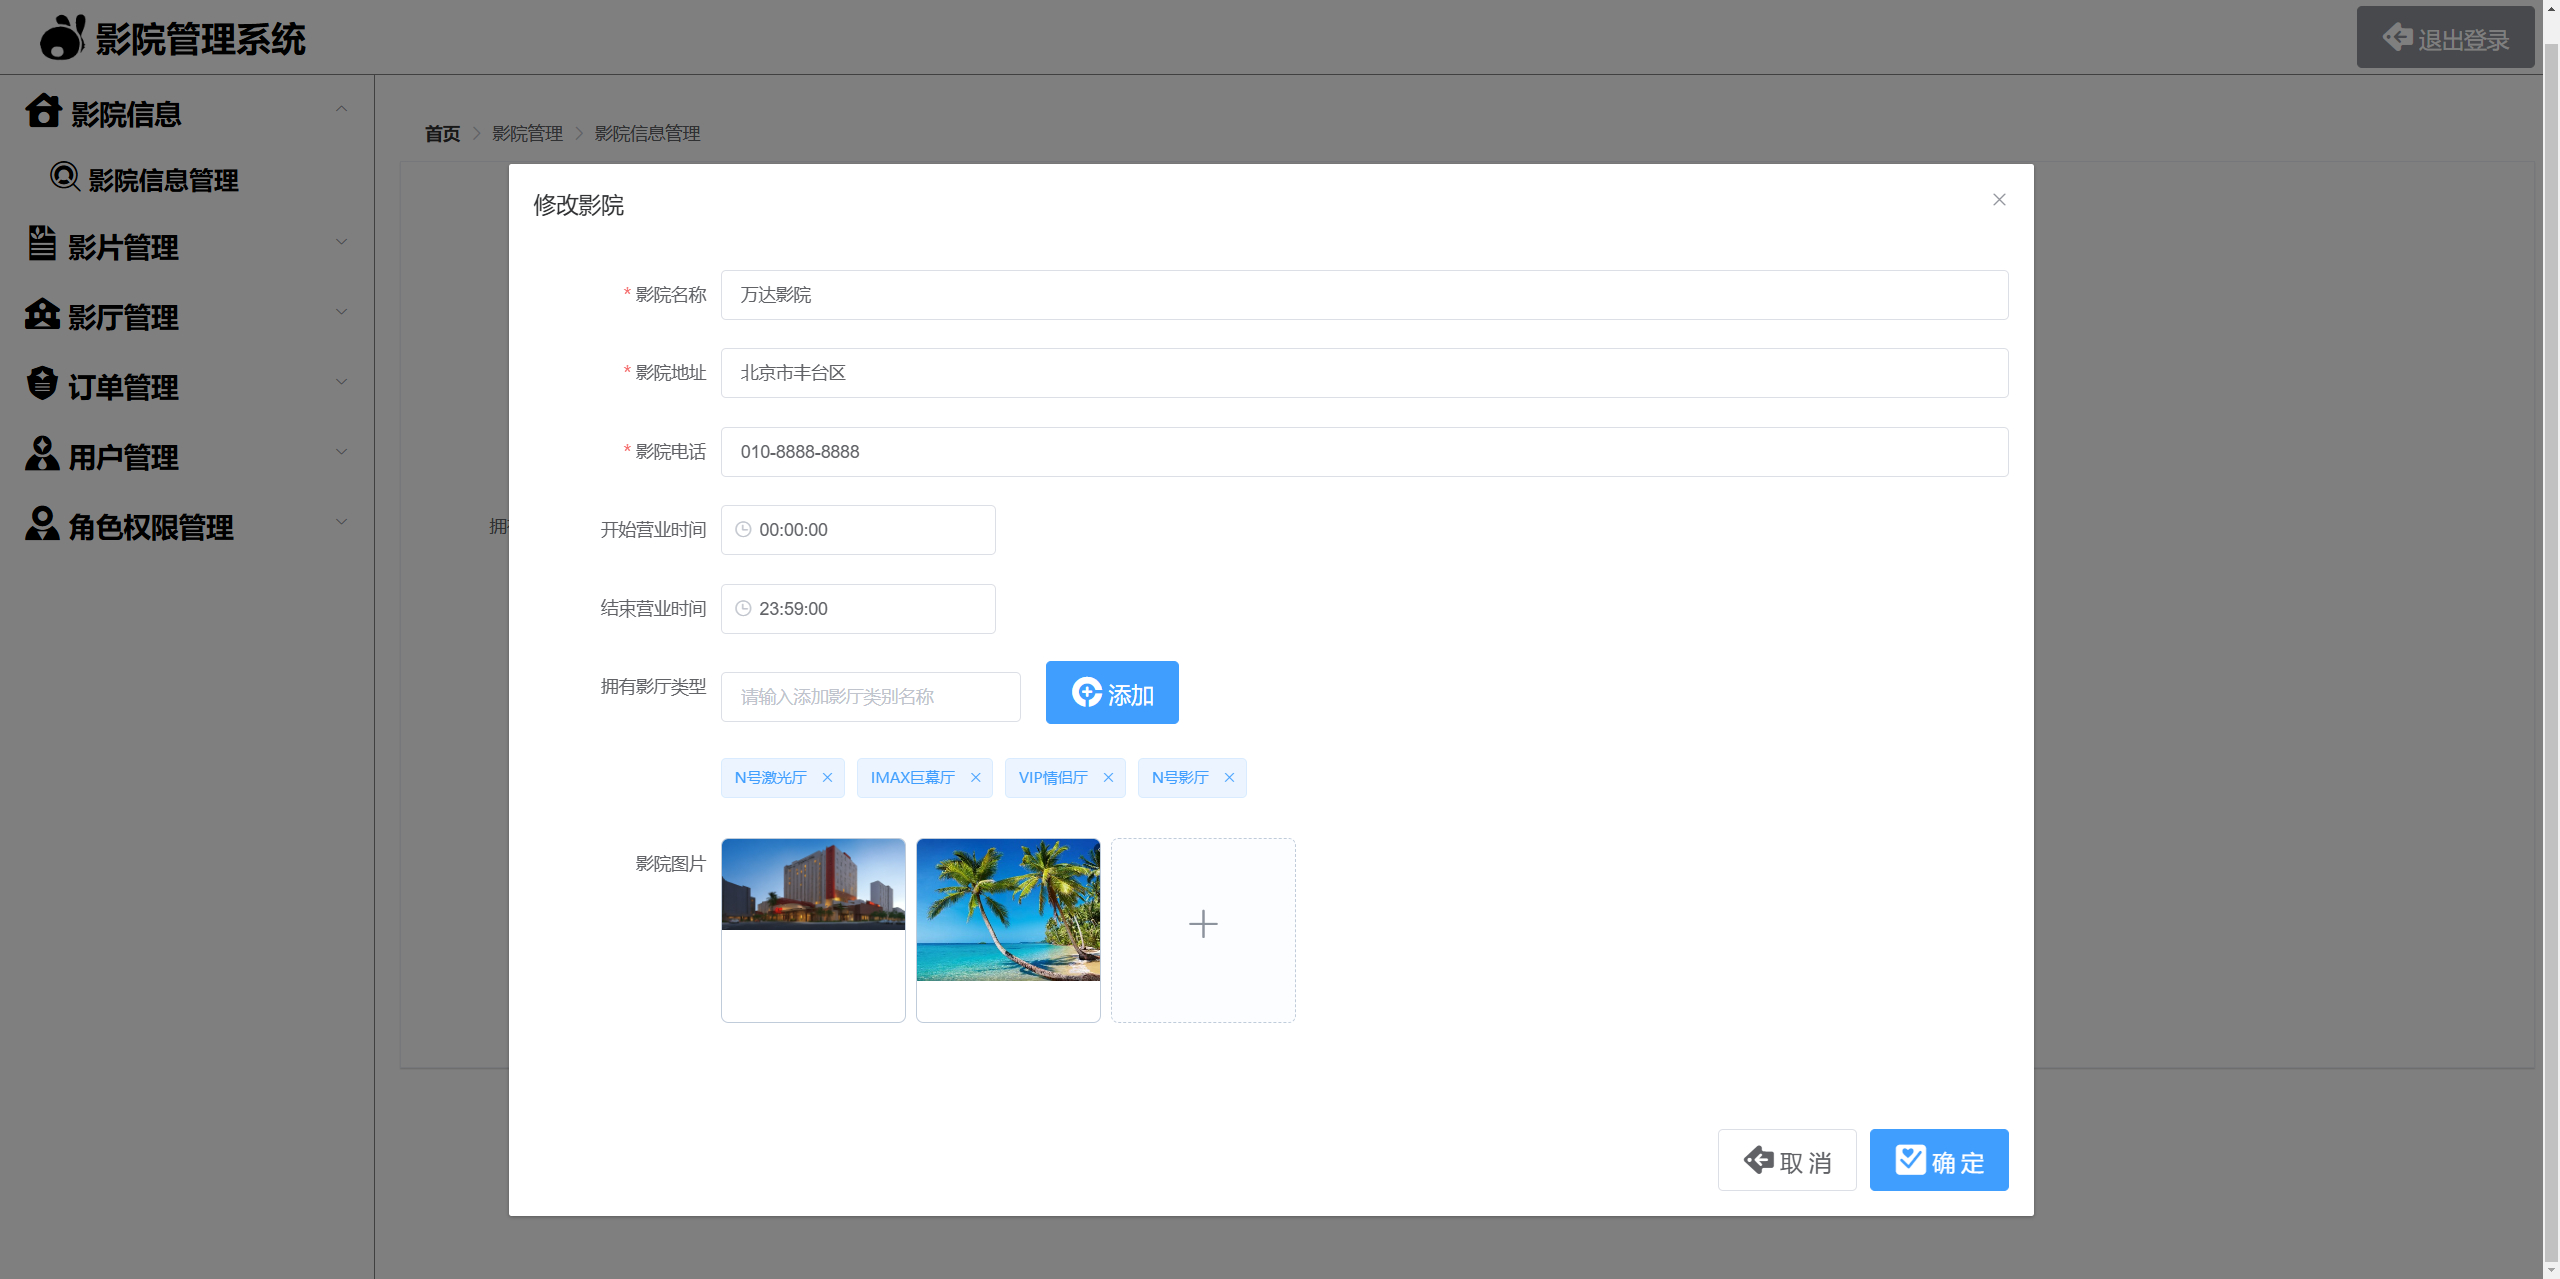Viewport: 2560px width, 1279px height.
Task: Click the 影院图片 field label
Action: (x=670, y=864)
